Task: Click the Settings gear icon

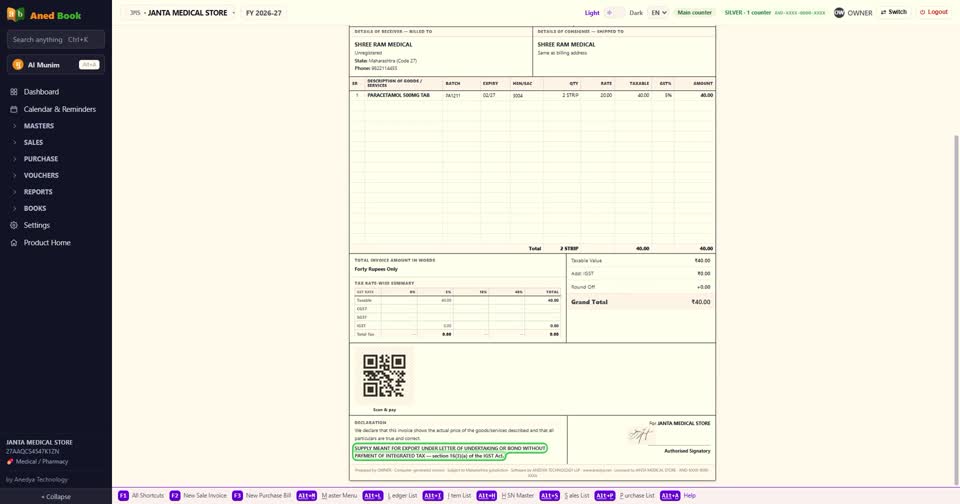Action: tap(13, 225)
